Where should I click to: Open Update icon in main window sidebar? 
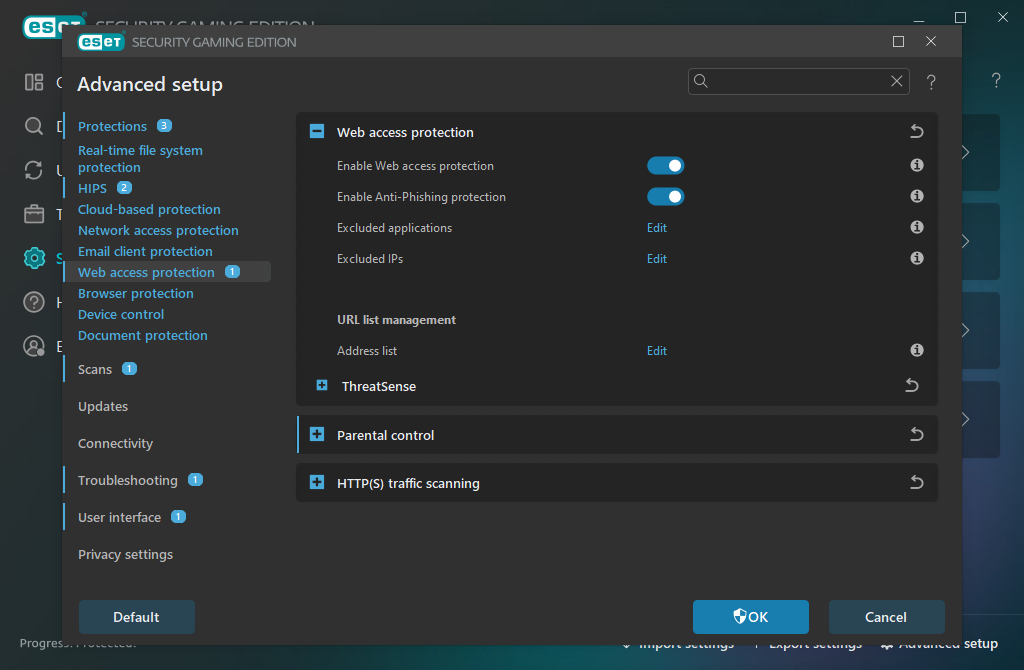click(34, 170)
